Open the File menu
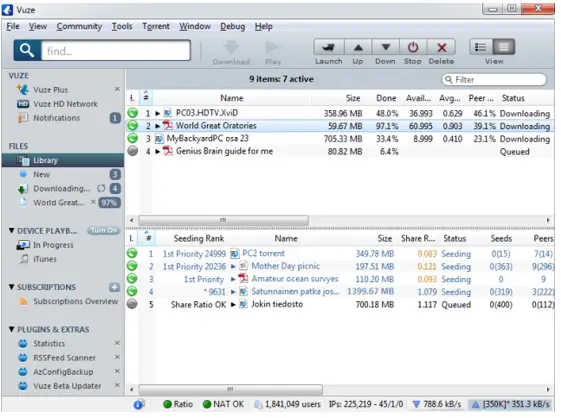The image size is (561, 418). pos(13,26)
